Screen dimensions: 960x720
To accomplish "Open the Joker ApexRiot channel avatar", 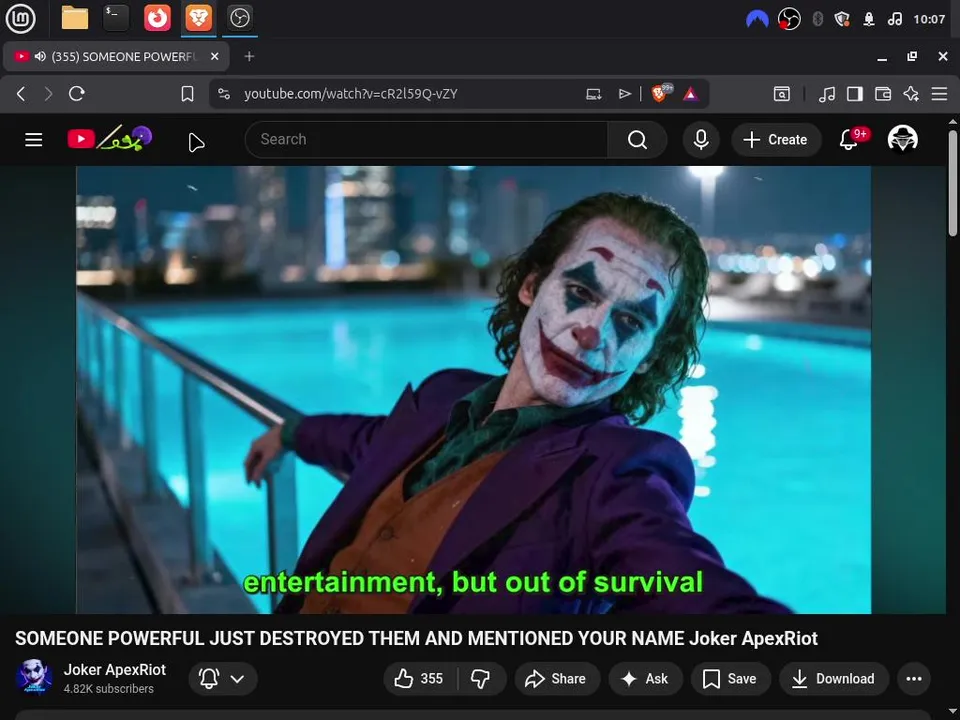I will coord(34,678).
